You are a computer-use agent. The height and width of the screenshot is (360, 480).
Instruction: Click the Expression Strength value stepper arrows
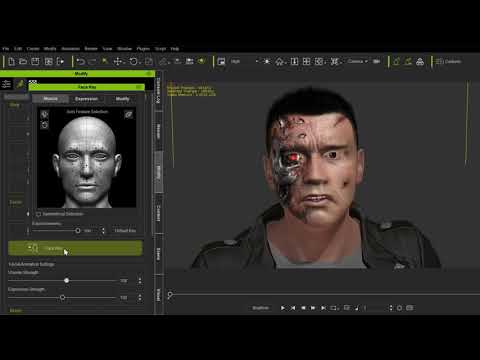pyautogui.click(x=140, y=297)
